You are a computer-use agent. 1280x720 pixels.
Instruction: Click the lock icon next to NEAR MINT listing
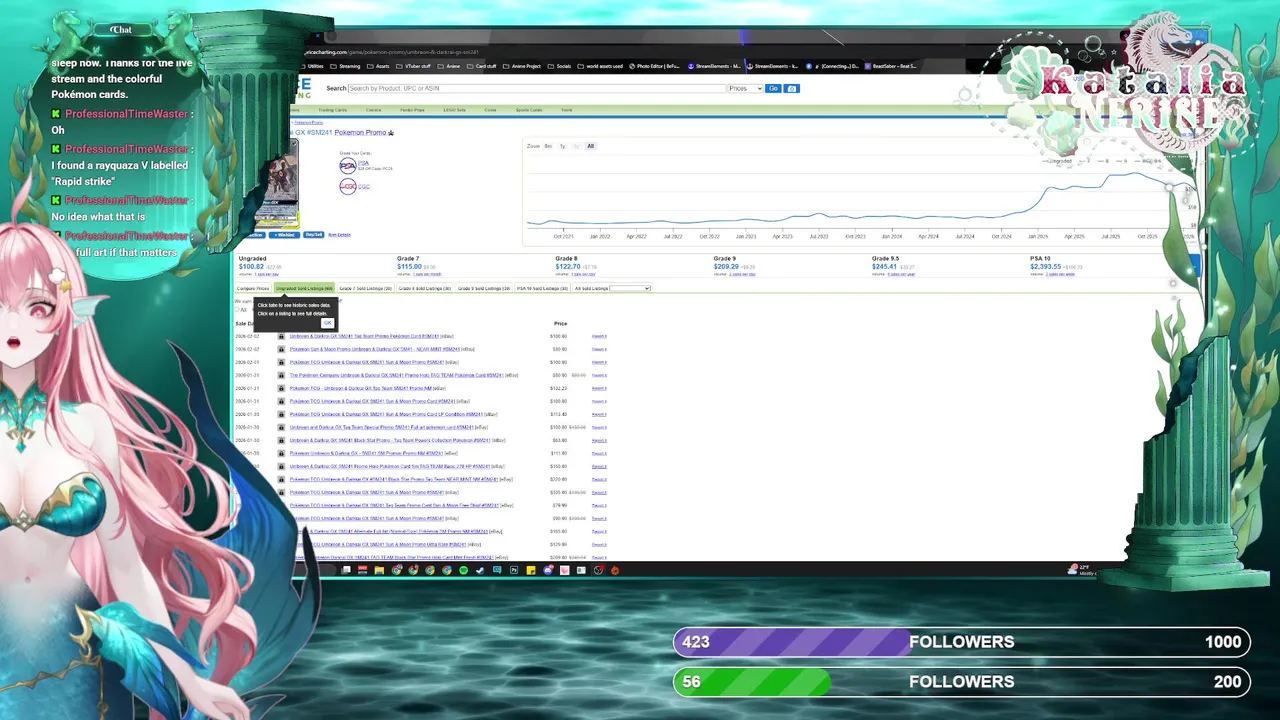pyautogui.click(x=281, y=349)
